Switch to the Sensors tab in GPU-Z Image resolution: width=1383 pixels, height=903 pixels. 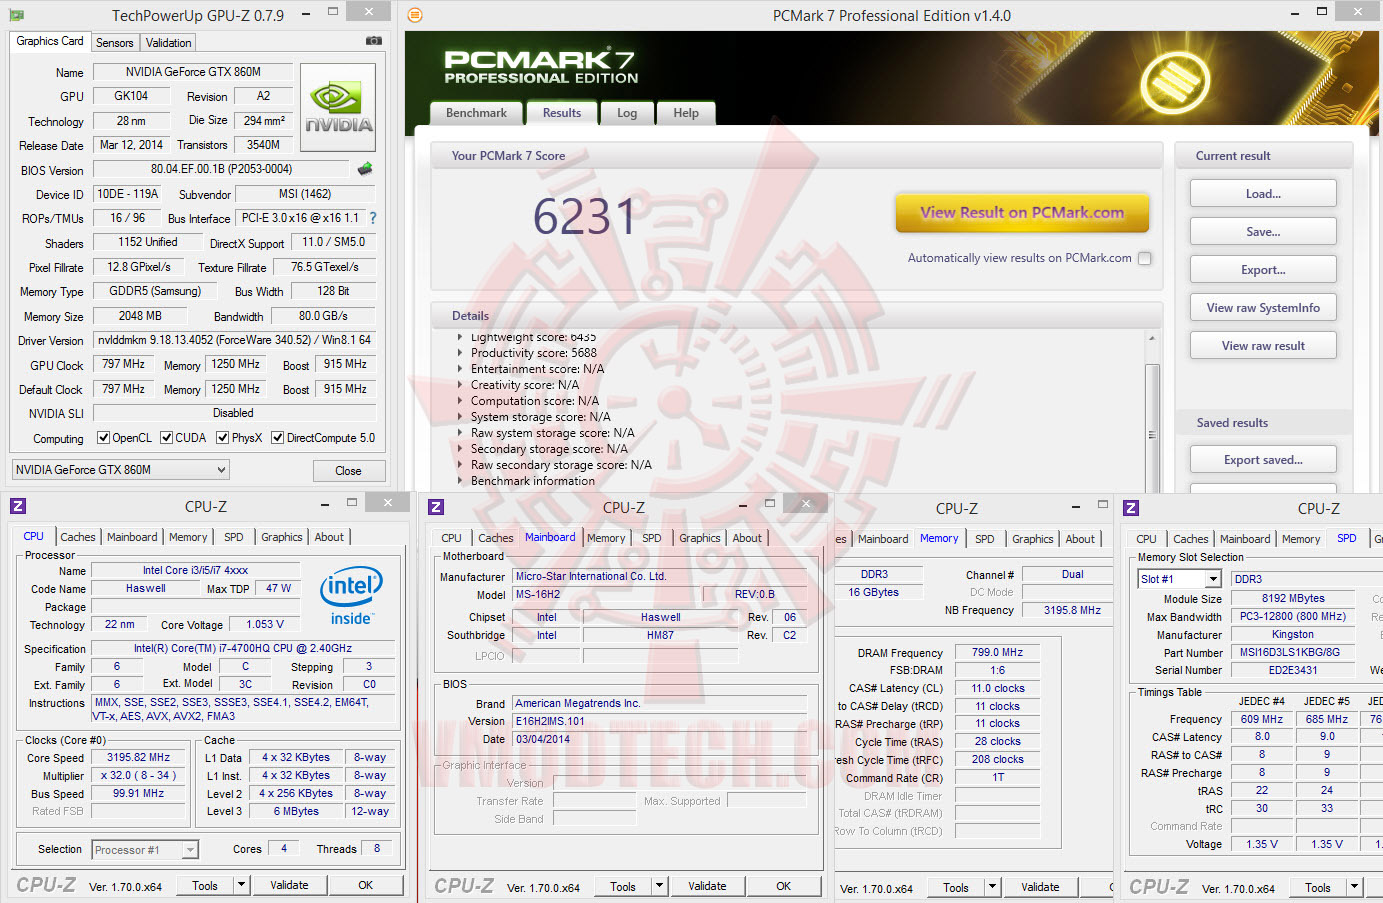click(x=115, y=43)
